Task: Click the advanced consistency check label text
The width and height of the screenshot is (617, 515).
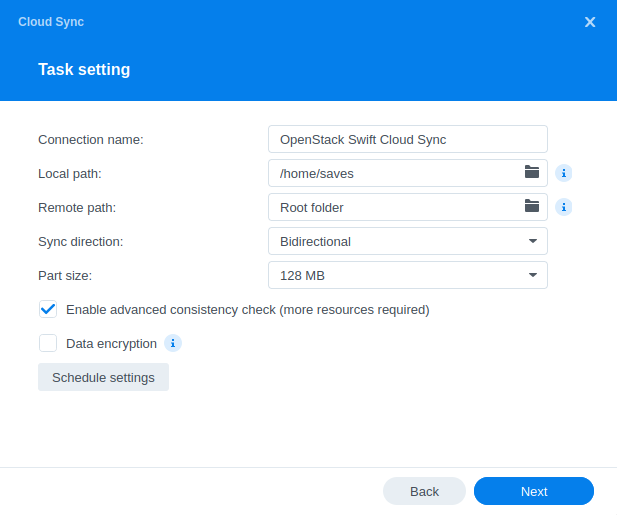Action: pos(247,310)
